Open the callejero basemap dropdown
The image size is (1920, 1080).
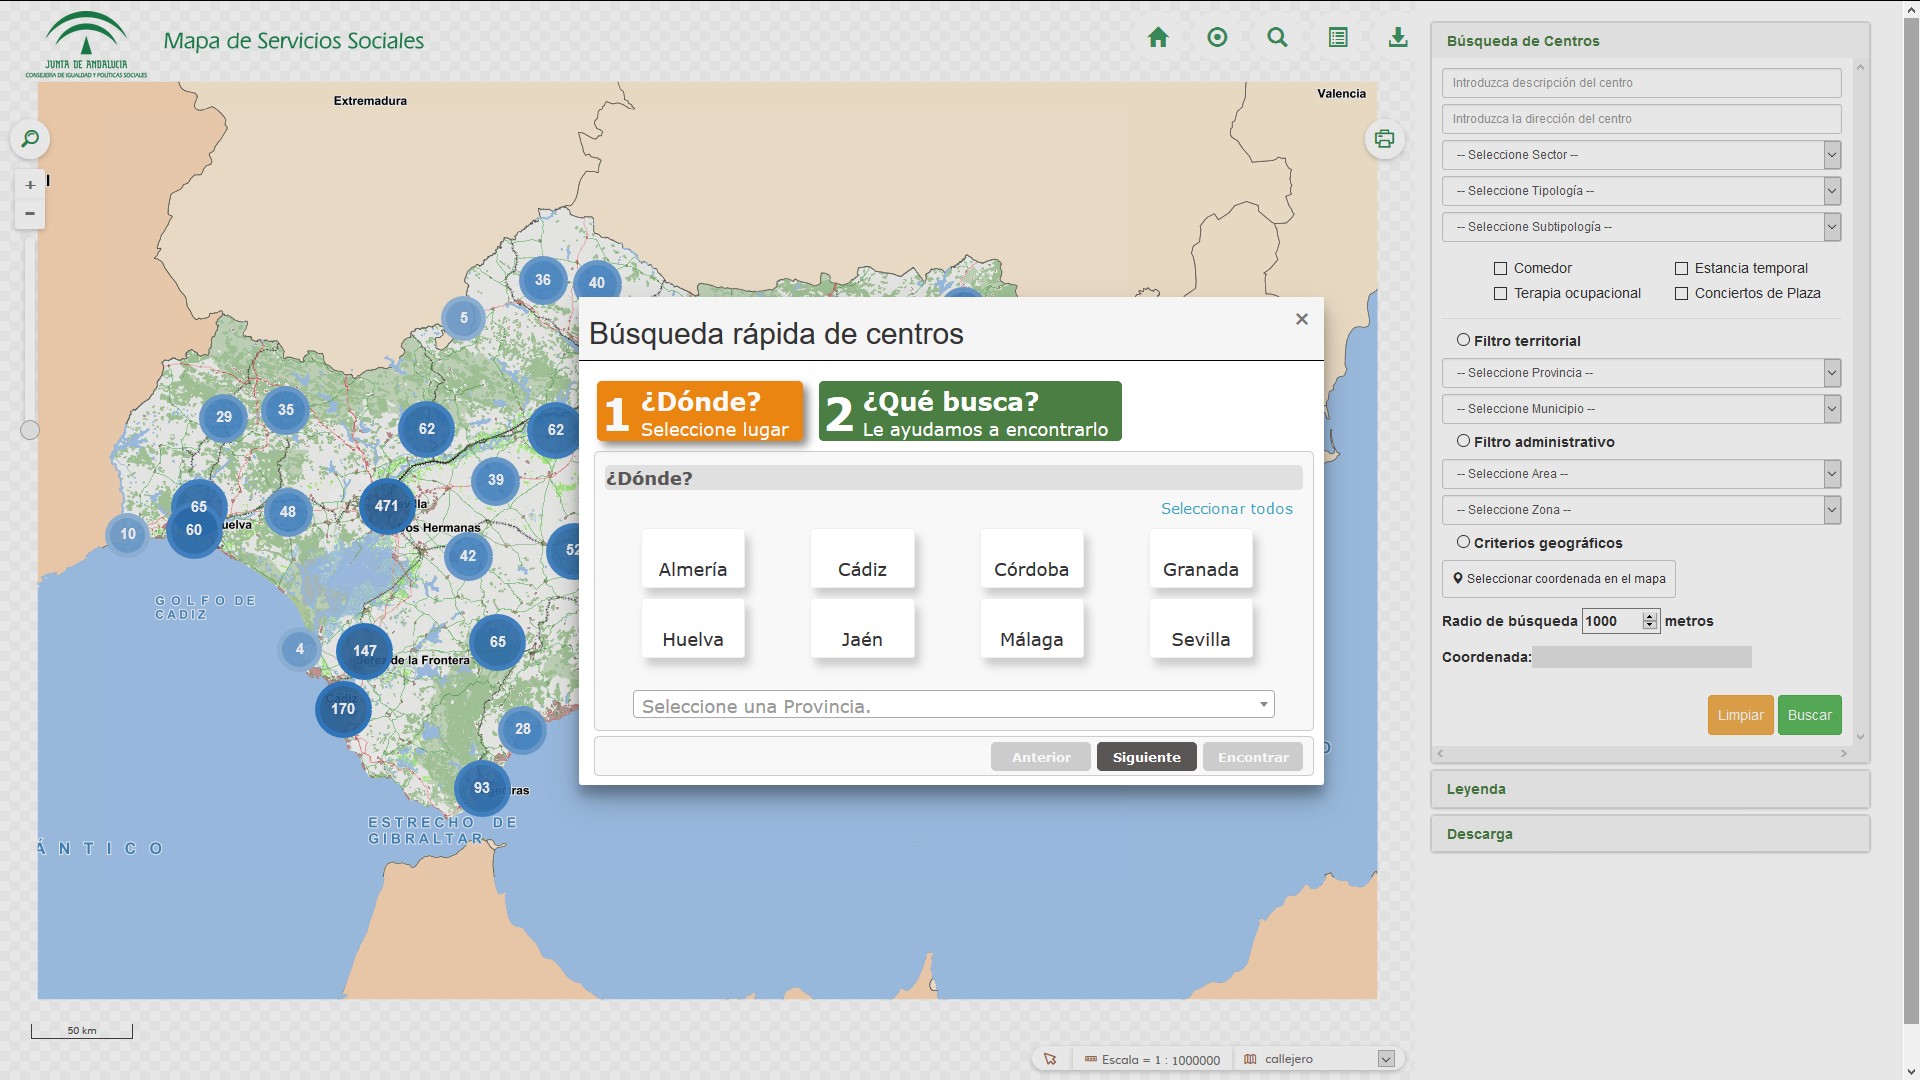[x=1385, y=1059]
